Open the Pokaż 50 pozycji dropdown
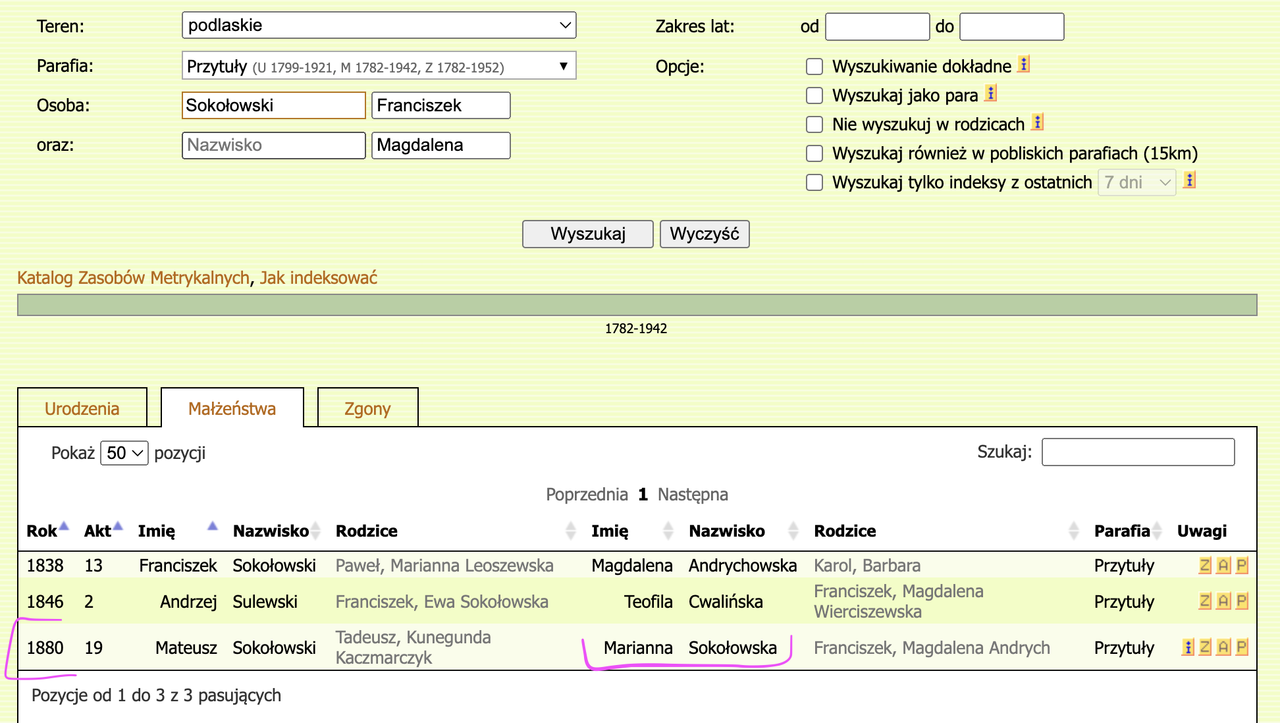Screen dimensions: 1280x723 [x=124, y=453]
